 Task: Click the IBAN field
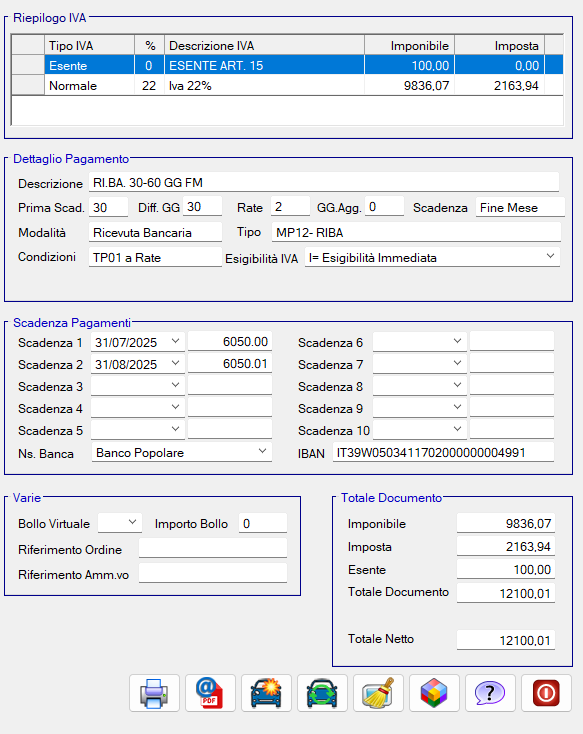pyautogui.click(x=443, y=452)
